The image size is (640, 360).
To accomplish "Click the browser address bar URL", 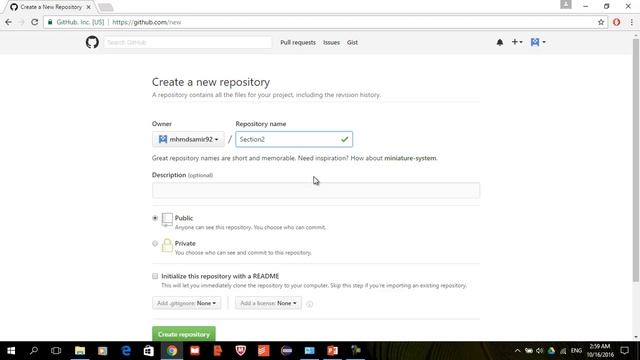I will pos(147,22).
